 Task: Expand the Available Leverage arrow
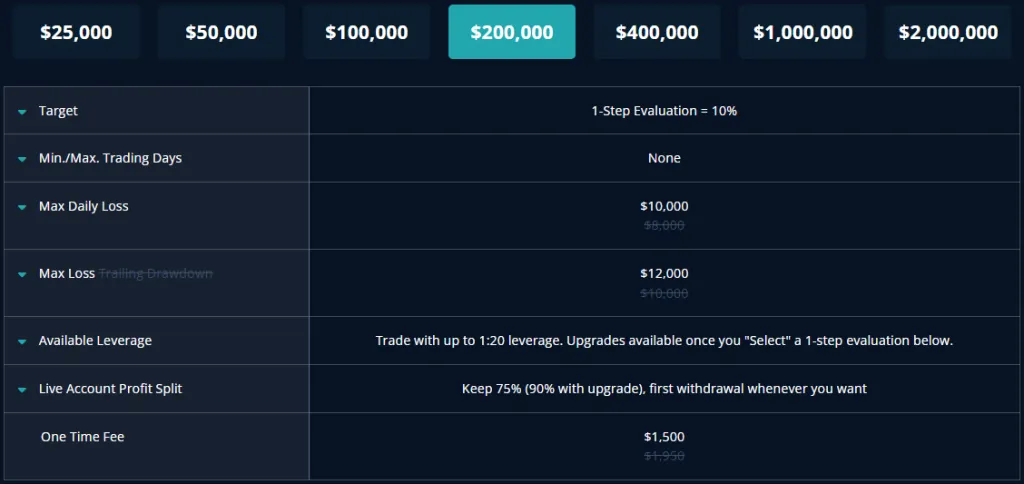pyautogui.click(x=22, y=342)
